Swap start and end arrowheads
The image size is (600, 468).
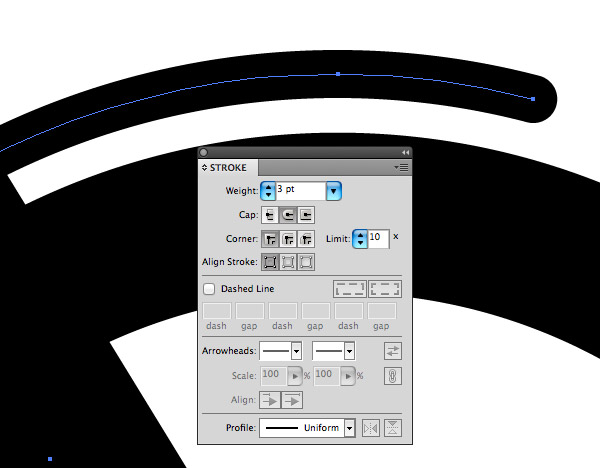click(x=393, y=351)
